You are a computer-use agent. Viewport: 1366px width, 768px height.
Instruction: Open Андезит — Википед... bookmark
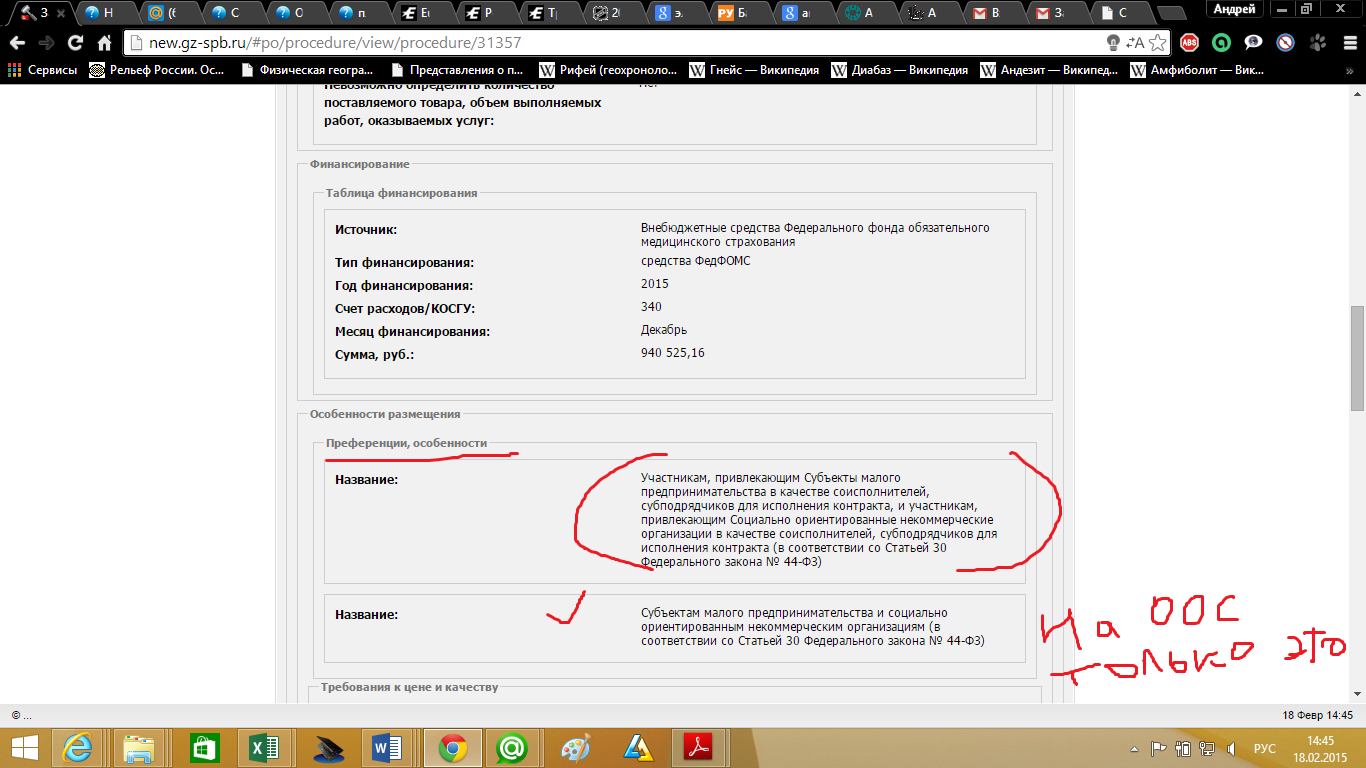coord(1050,70)
